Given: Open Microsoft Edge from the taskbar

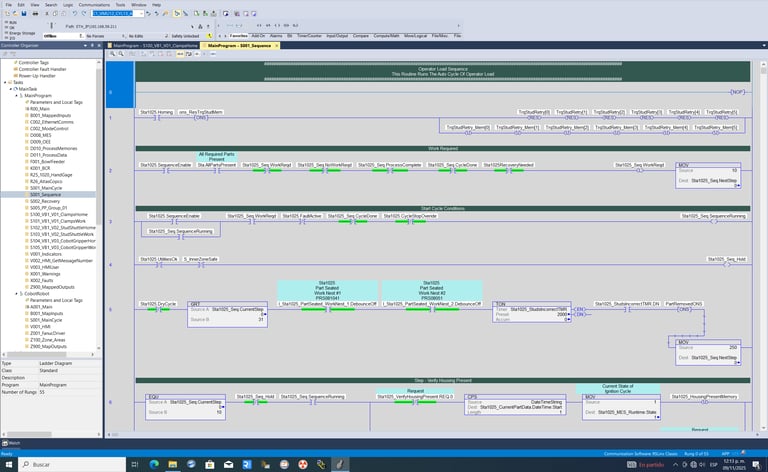Looking at the screenshot, I should [x=154, y=464].
